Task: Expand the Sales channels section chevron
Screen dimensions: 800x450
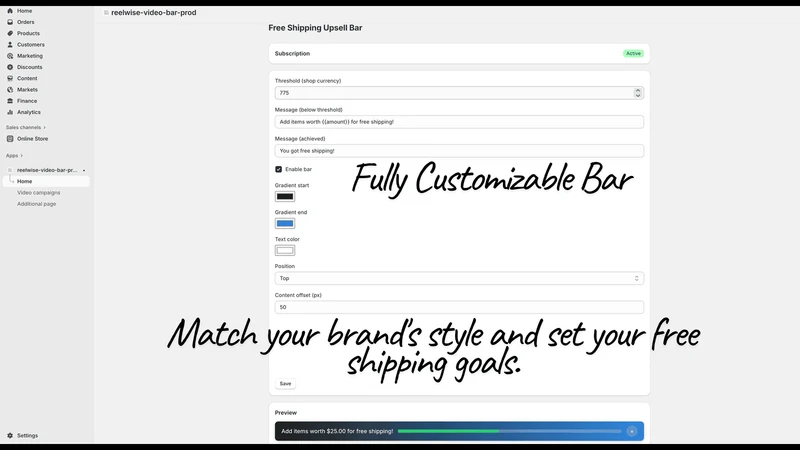Action: point(44,127)
